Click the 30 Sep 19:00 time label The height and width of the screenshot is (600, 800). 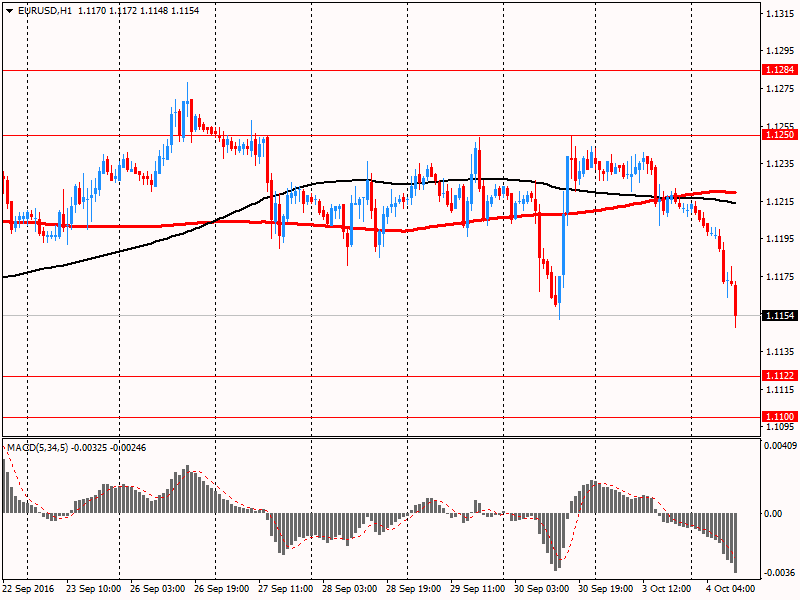coord(606,589)
